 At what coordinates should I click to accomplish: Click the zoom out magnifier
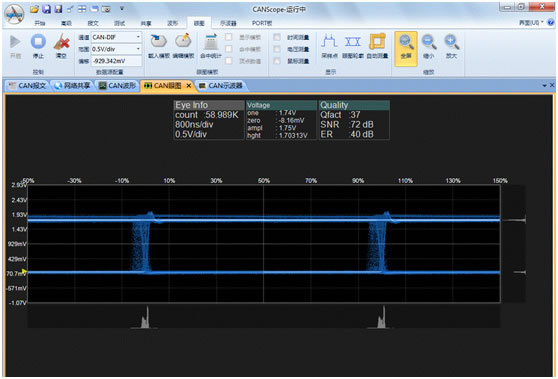(429, 42)
